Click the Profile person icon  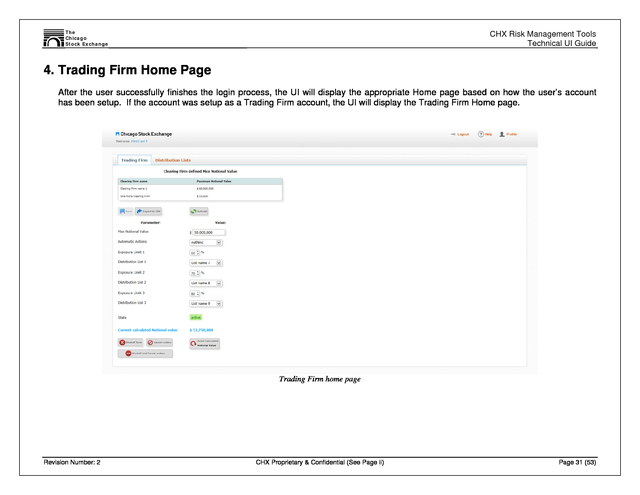tap(502, 134)
